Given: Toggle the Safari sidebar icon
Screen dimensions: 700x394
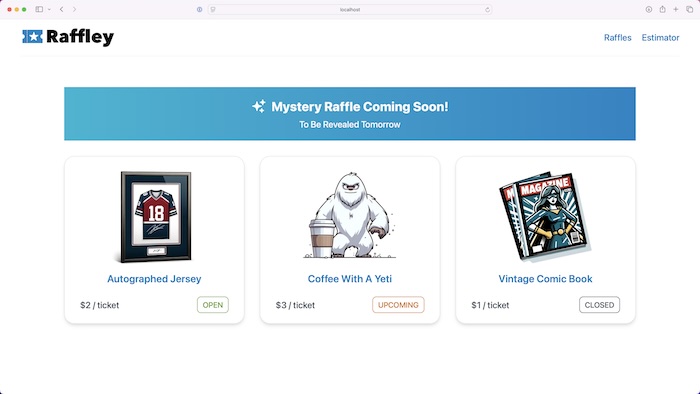Looking at the screenshot, I should pyautogui.click(x=39, y=9).
